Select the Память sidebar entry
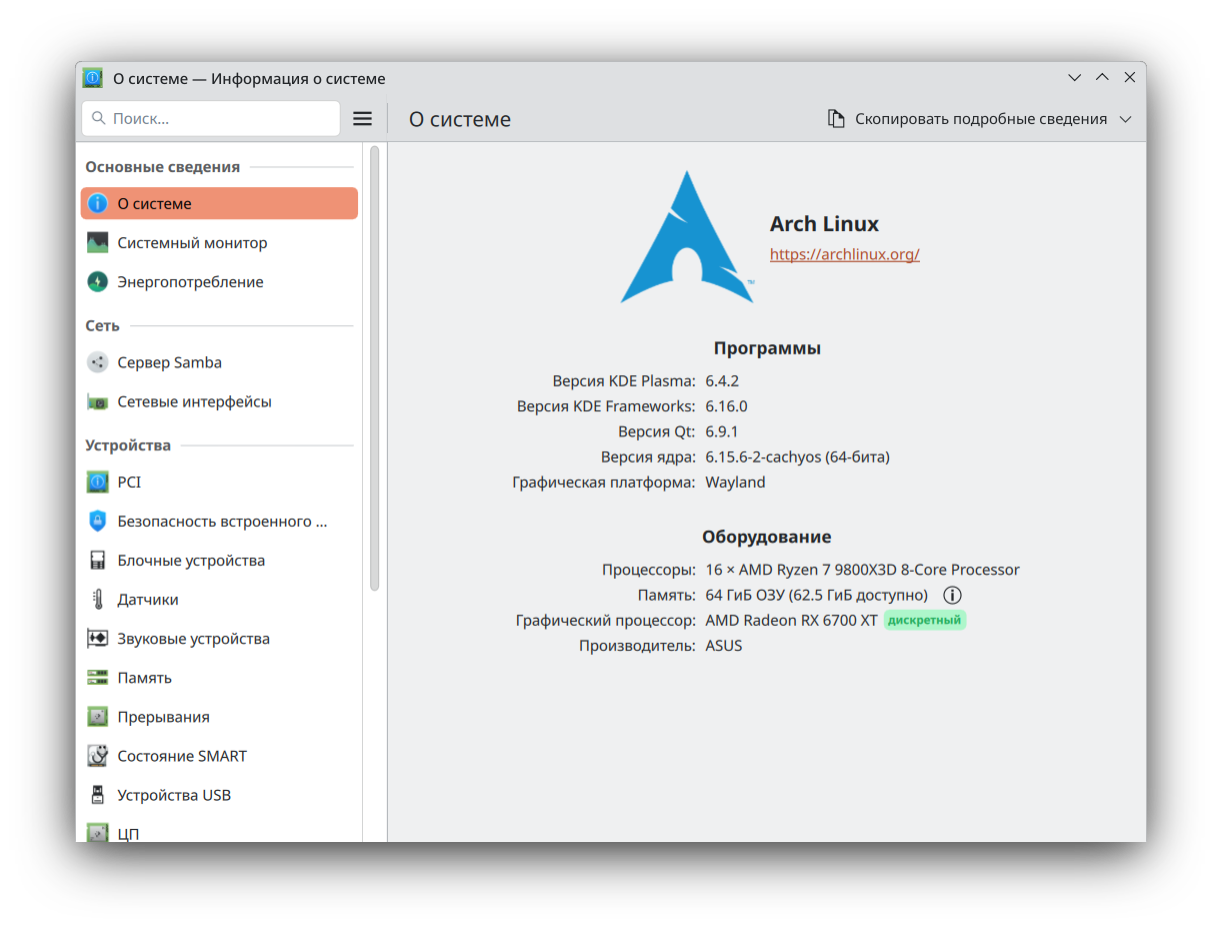Viewport: 1222px width, 930px height. (219, 678)
